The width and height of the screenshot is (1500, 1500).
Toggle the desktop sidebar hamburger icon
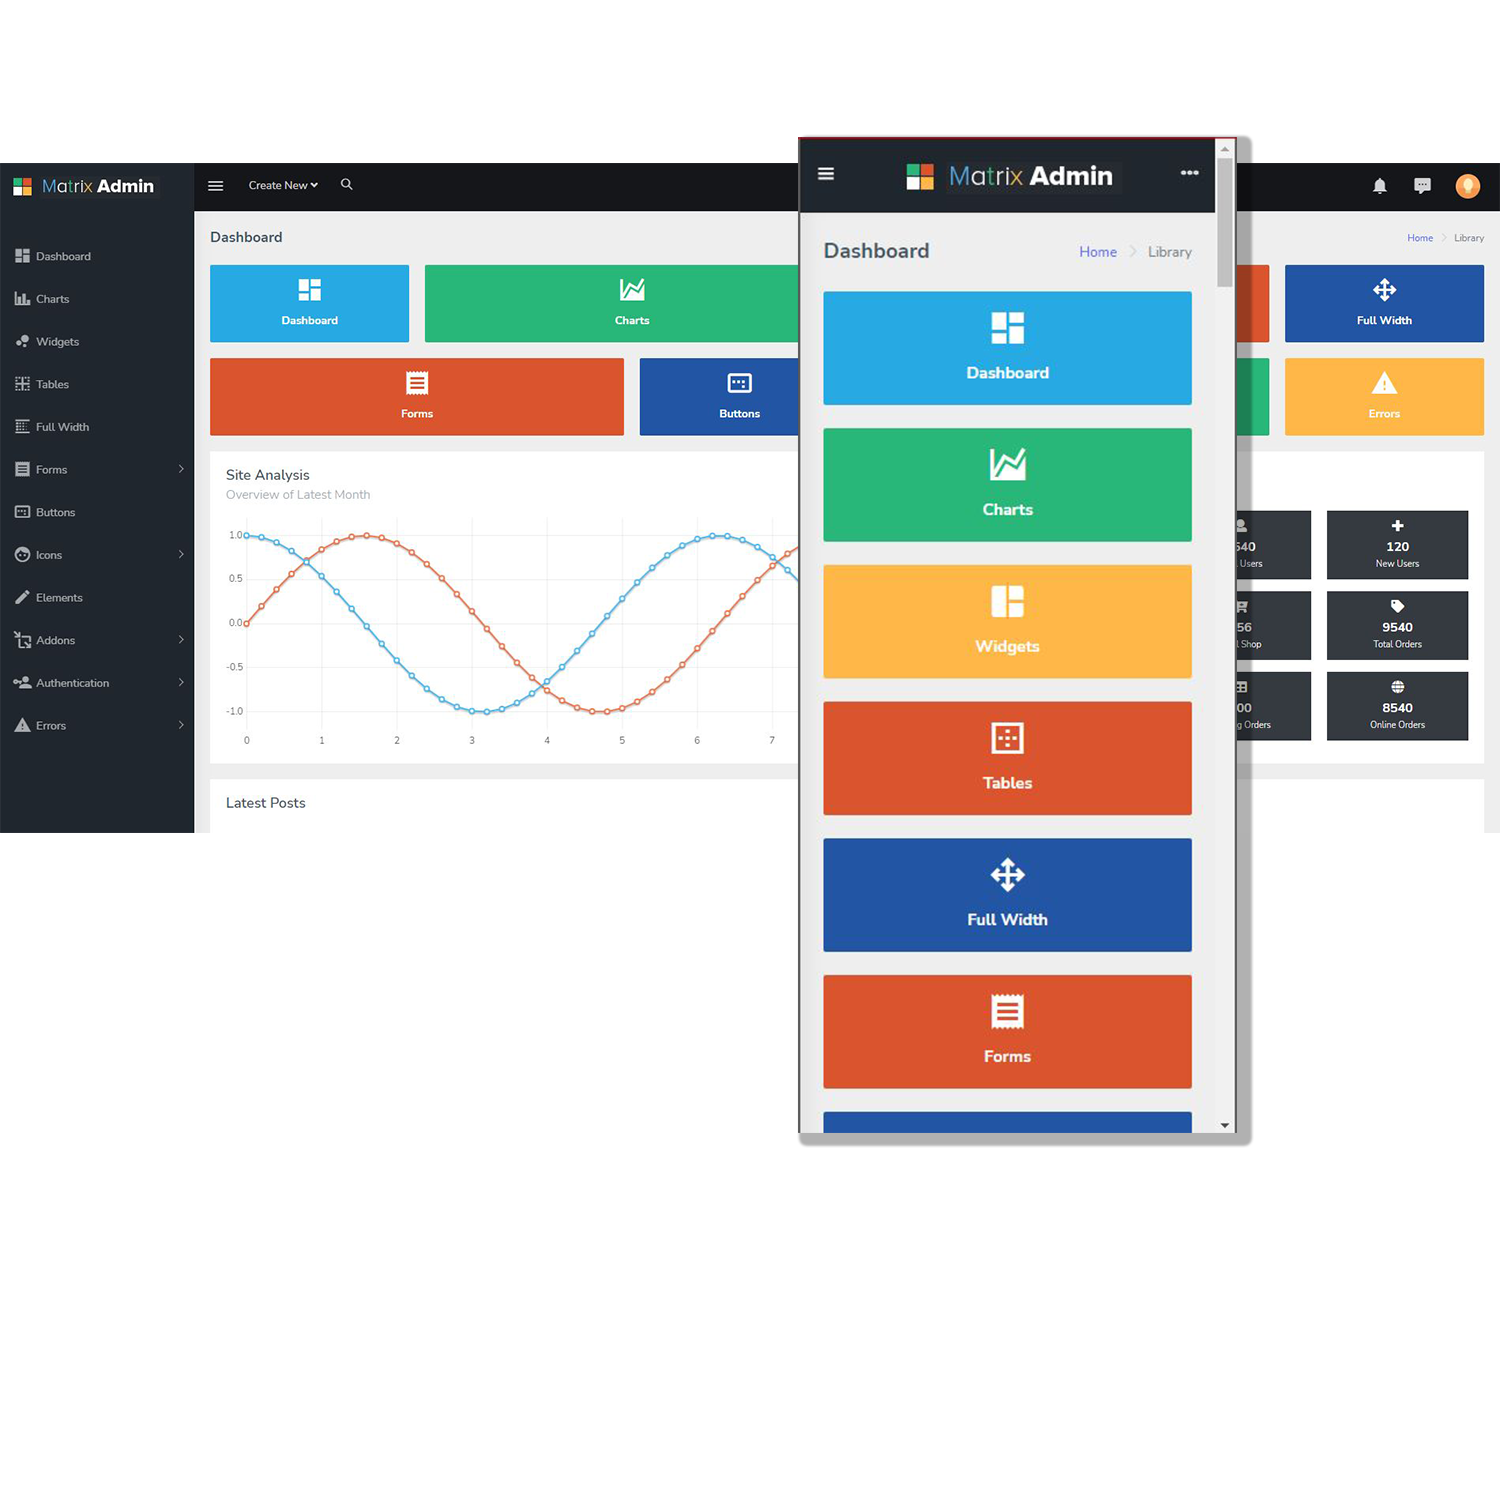(x=215, y=186)
